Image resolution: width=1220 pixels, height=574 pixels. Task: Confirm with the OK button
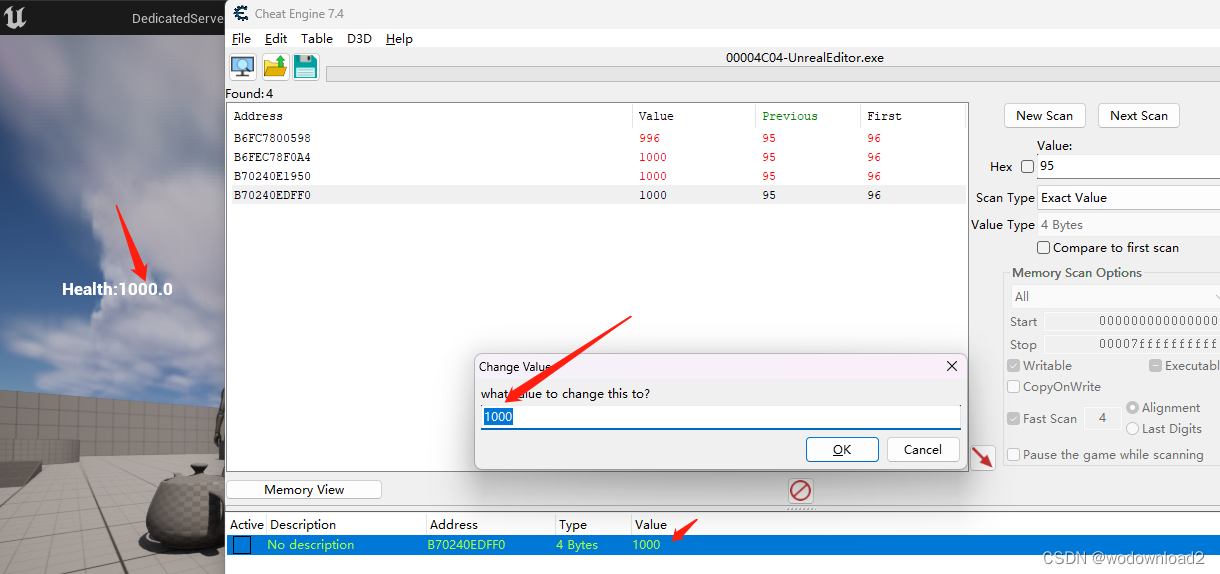[842, 449]
